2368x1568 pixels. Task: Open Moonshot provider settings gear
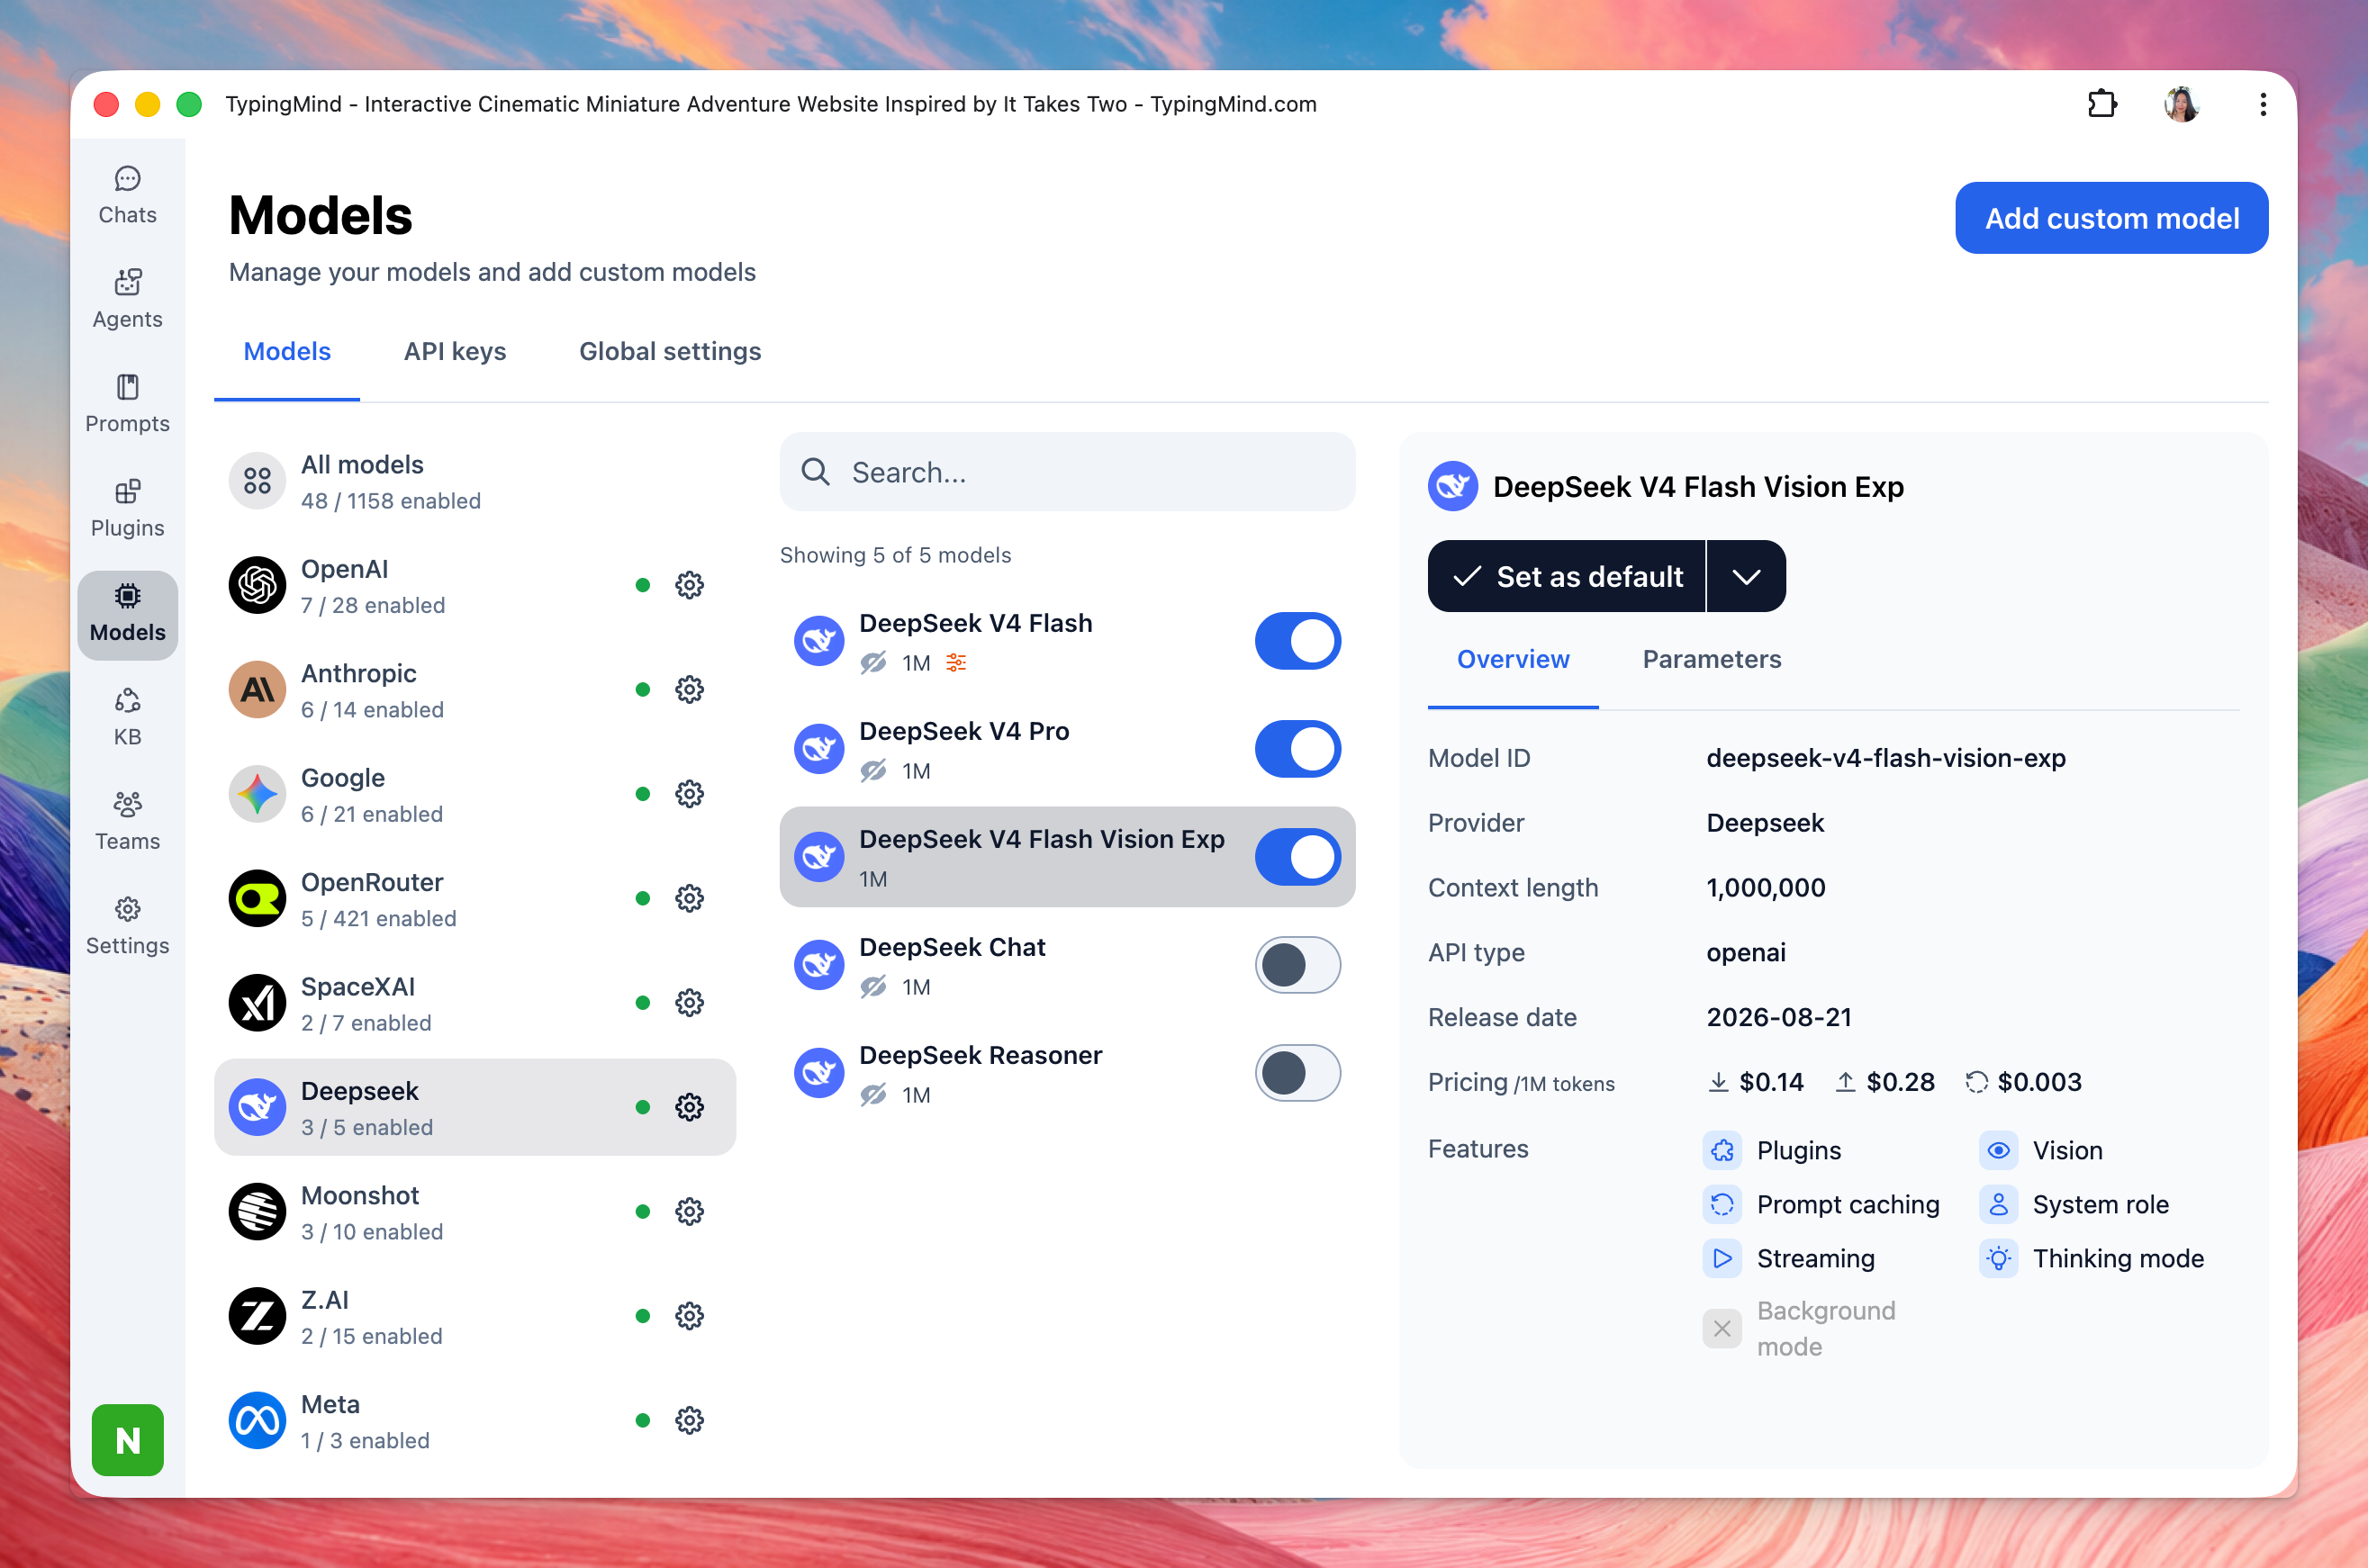tap(689, 1211)
